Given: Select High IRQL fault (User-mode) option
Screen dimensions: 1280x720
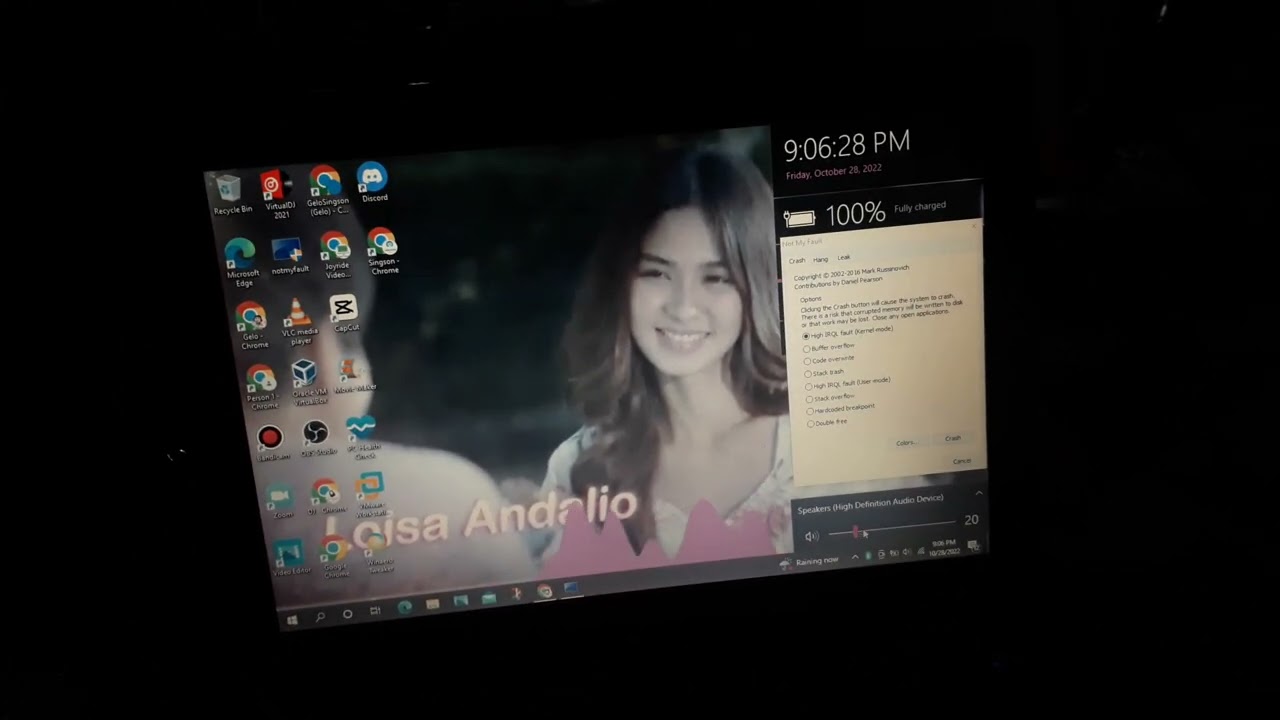Looking at the screenshot, I should tap(848, 384).
